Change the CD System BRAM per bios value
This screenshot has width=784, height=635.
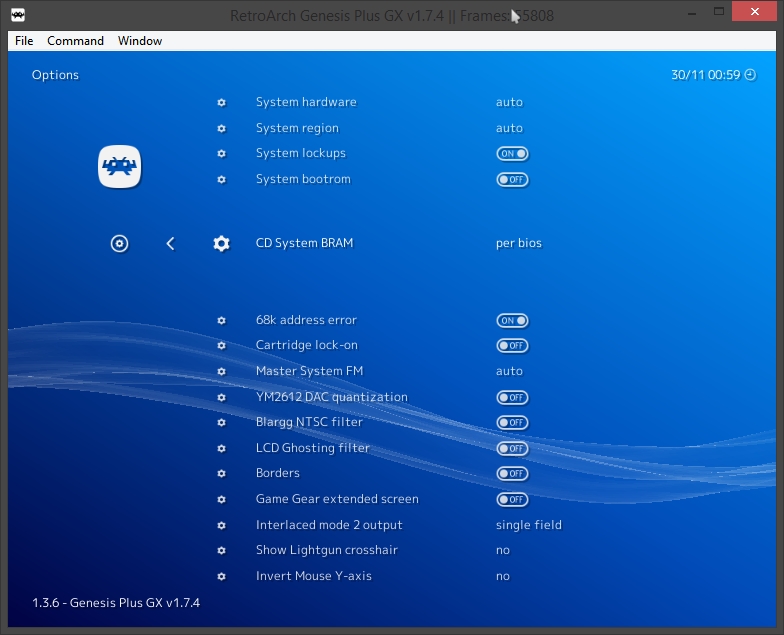pyautogui.click(x=518, y=244)
